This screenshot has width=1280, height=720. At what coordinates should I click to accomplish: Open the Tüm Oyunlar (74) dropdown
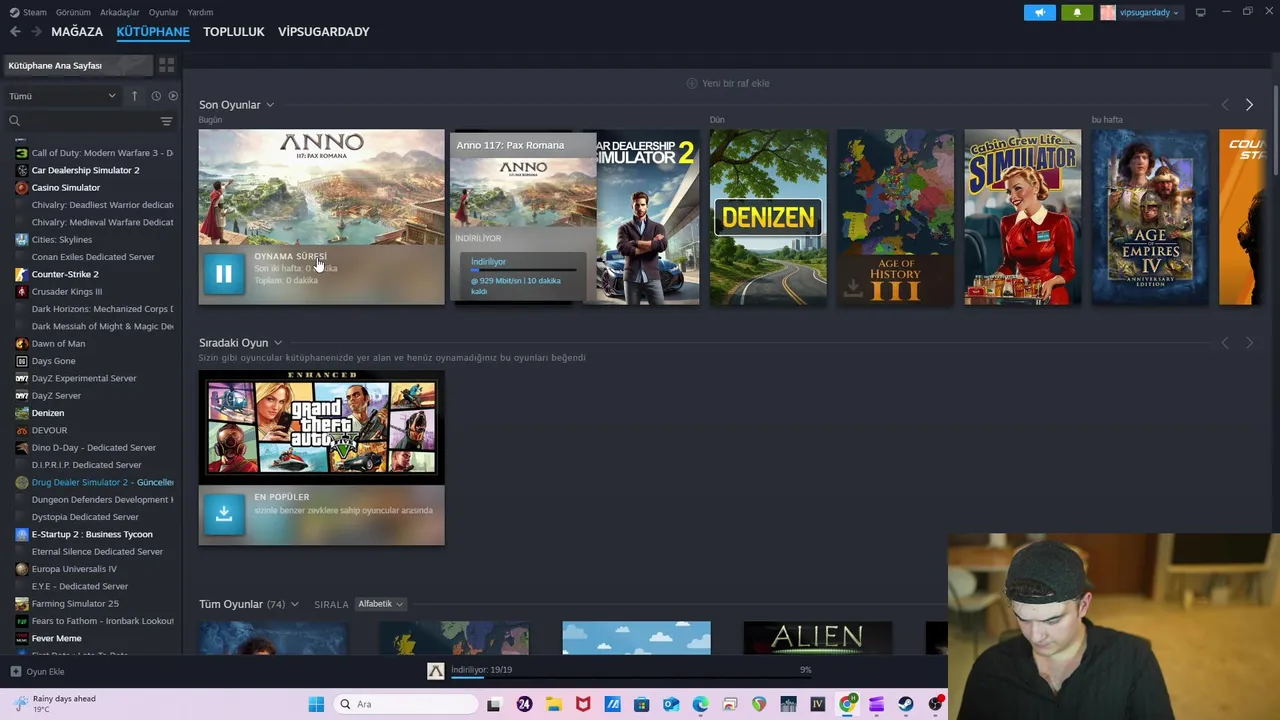tap(248, 604)
